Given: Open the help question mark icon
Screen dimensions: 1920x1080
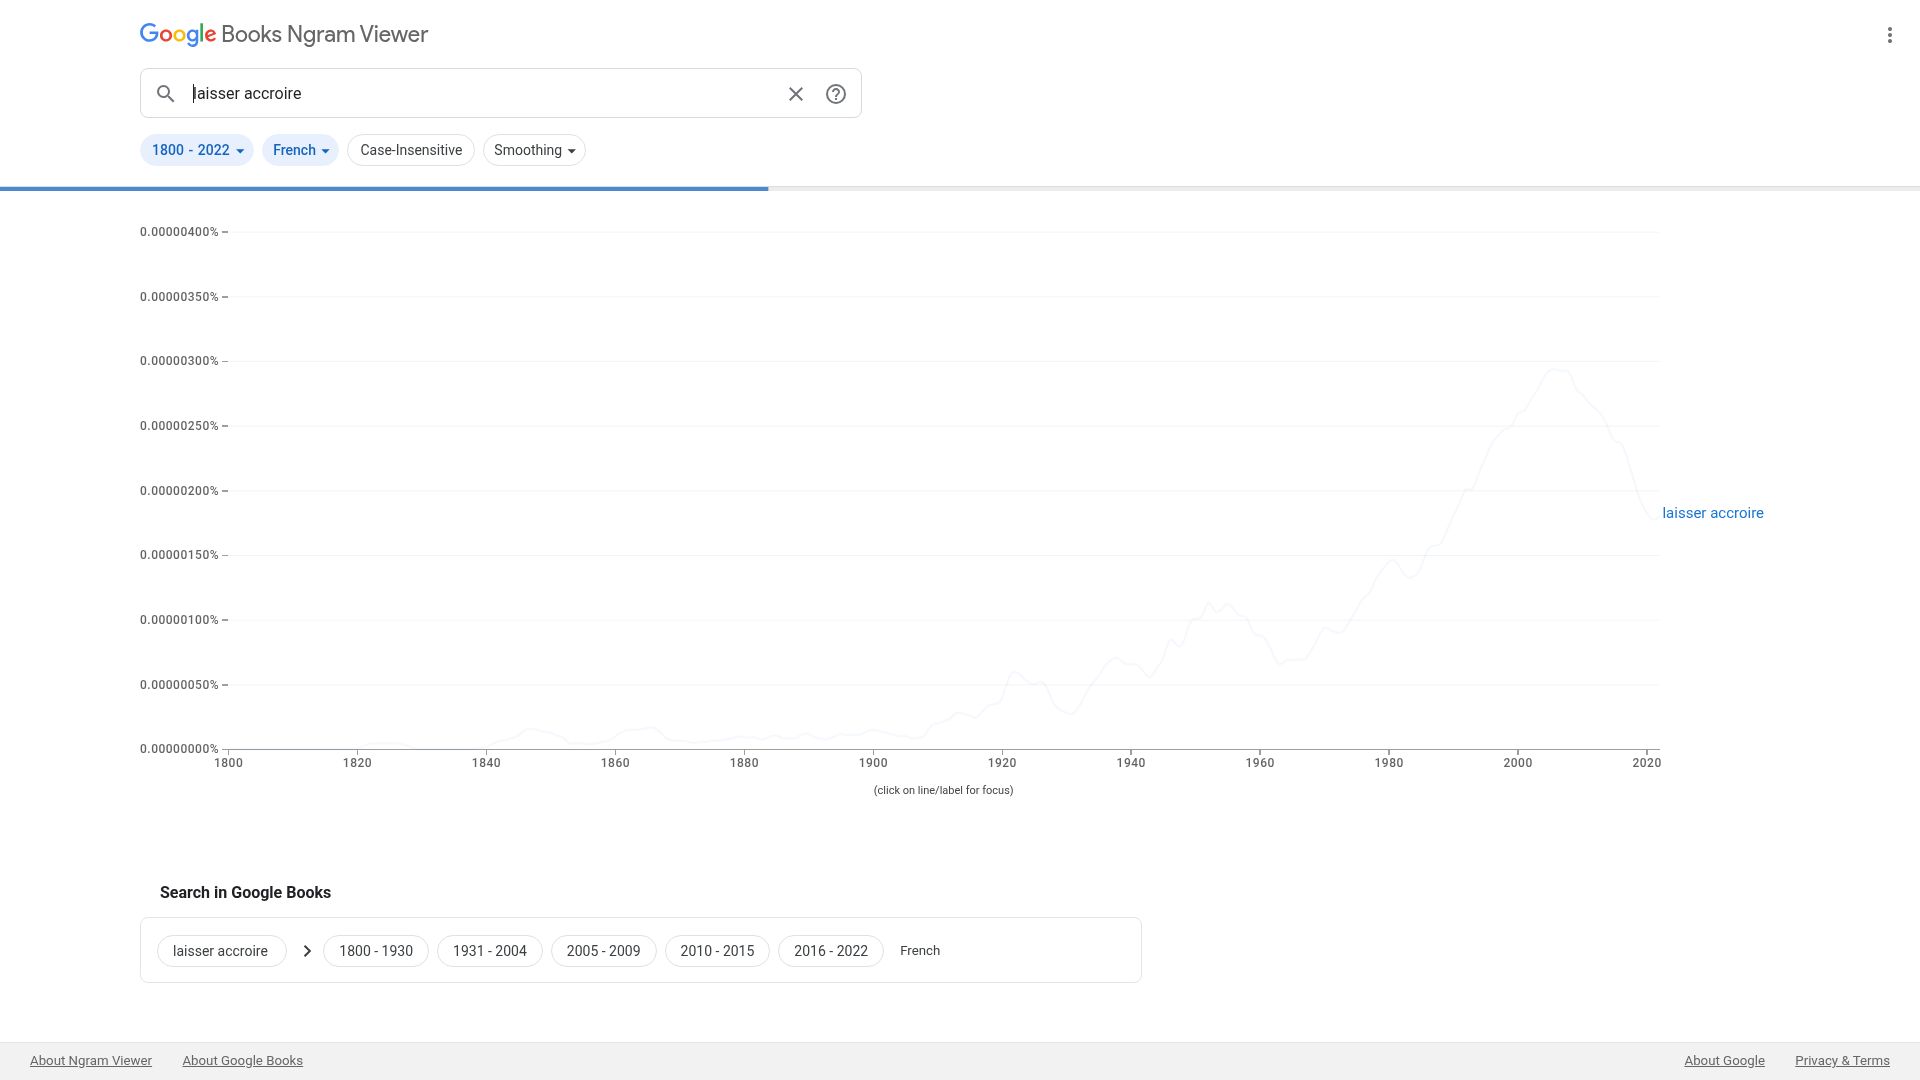Looking at the screenshot, I should click(836, 94).
